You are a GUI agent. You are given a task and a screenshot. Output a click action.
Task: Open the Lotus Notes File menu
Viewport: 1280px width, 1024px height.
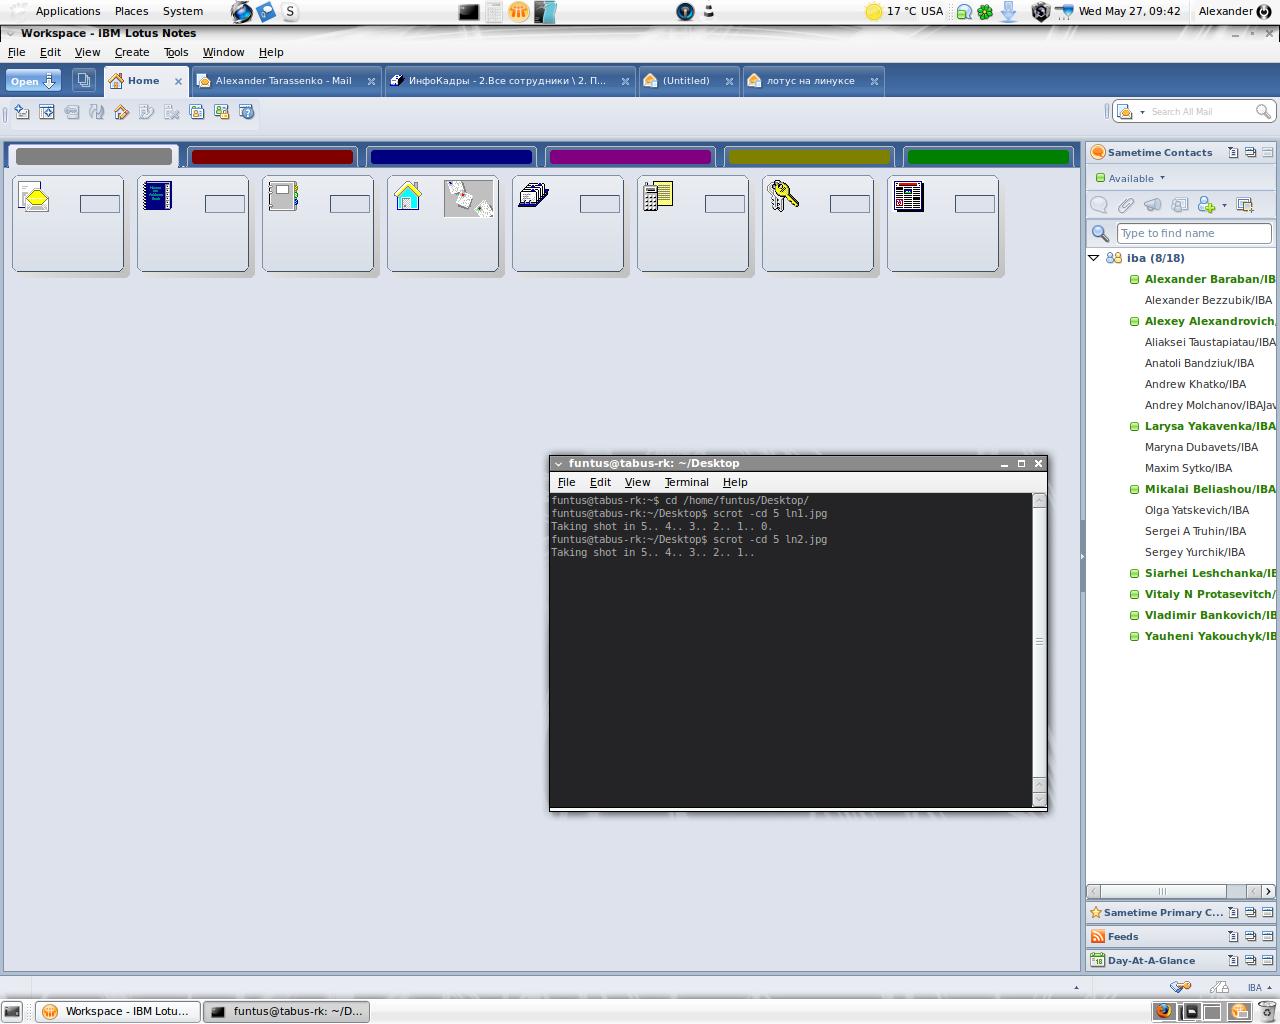(17, 52)
